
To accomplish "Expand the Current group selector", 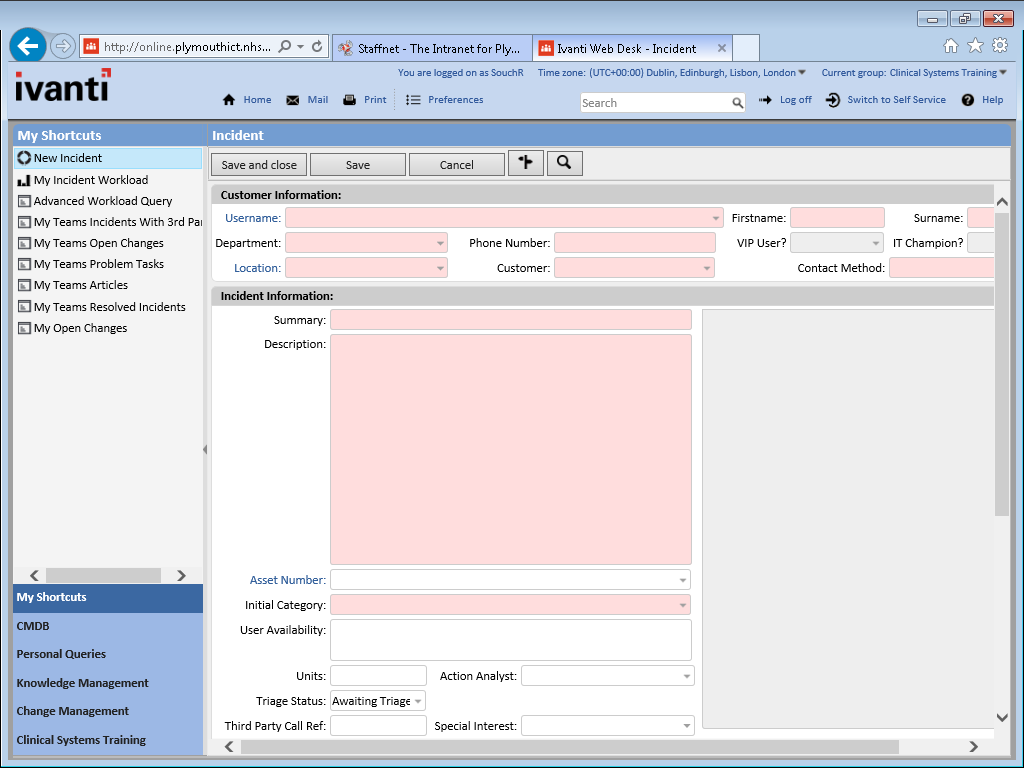I will (x=1003, y=72).
